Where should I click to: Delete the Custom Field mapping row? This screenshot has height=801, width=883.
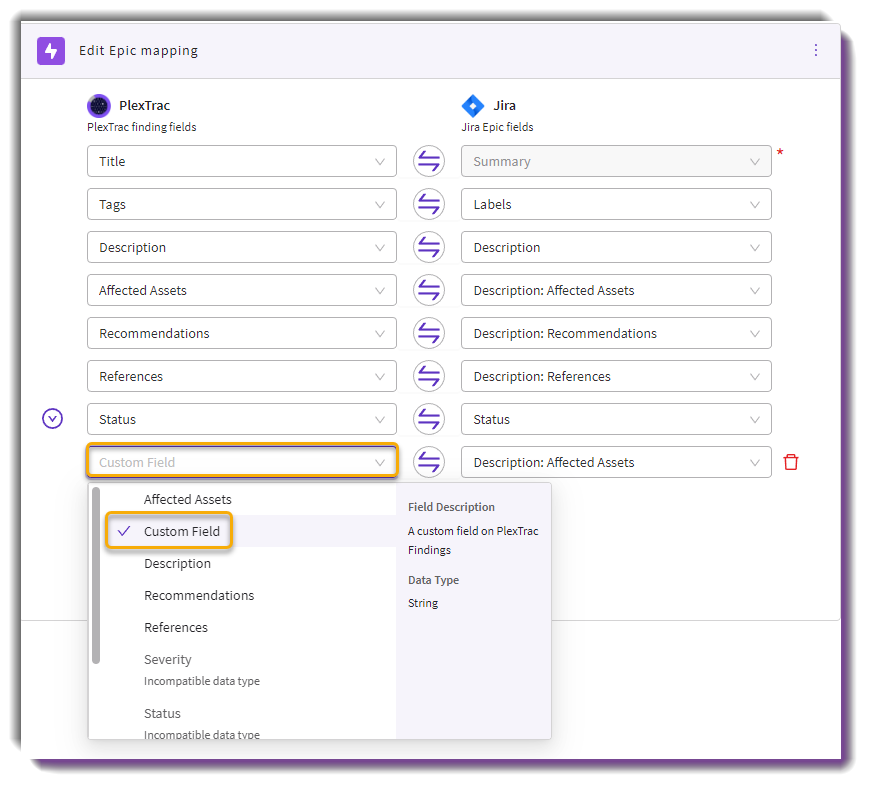pyautogui.click(x=791, y=462)
